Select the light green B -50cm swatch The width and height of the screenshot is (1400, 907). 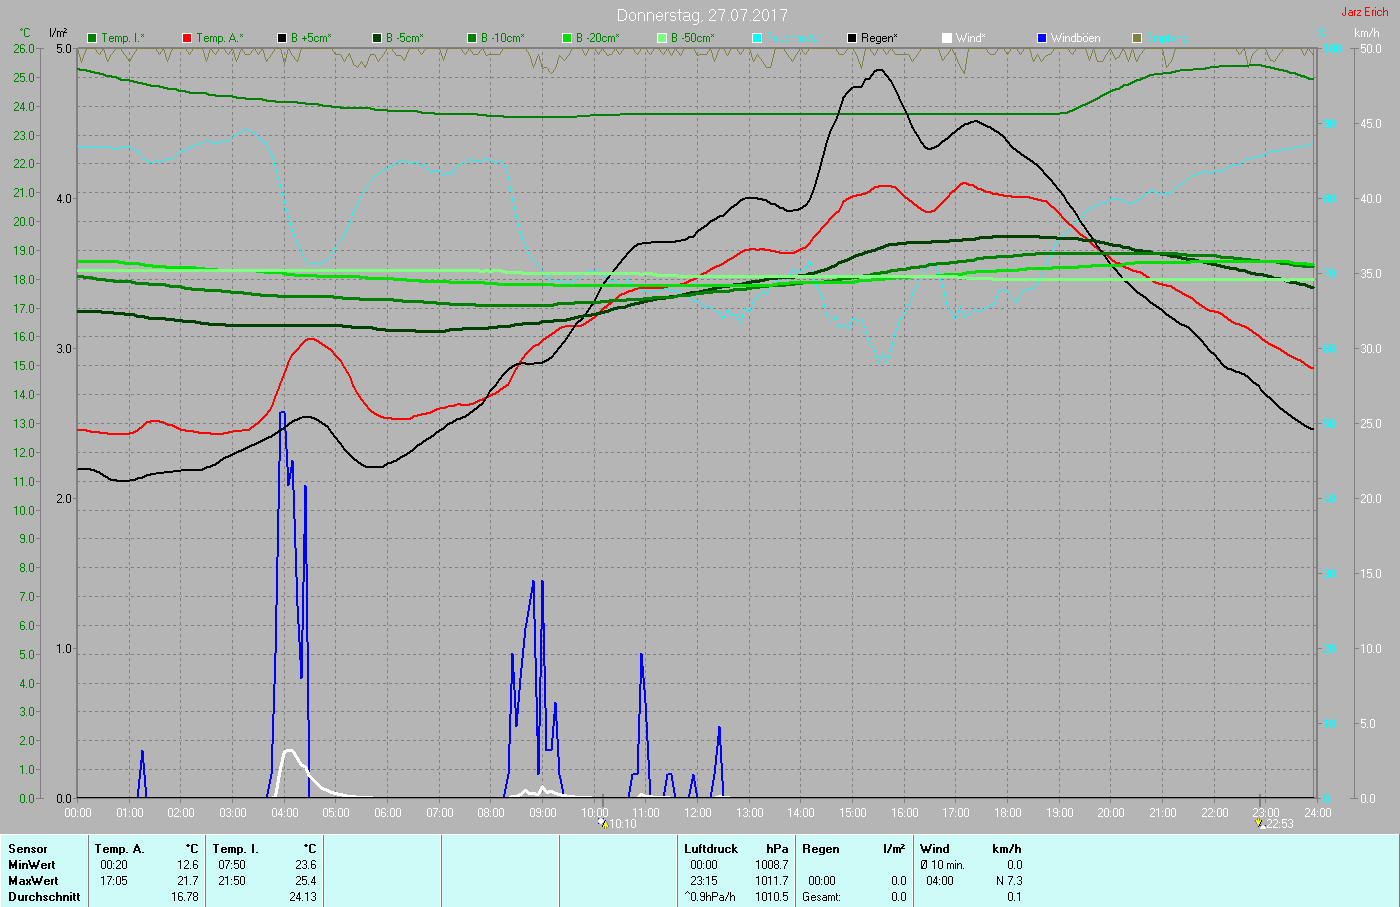pyautogui.click(x=662, y=38)
